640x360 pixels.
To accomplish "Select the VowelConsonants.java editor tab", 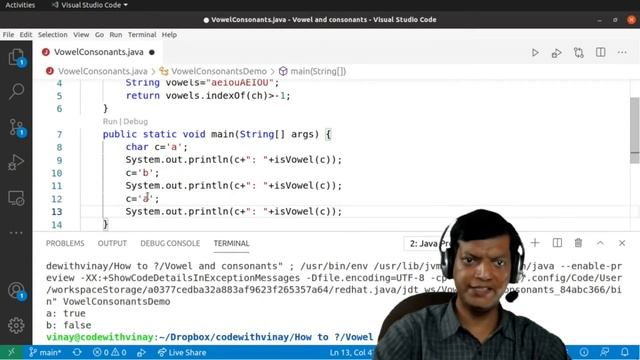I will tap(98, 52).
